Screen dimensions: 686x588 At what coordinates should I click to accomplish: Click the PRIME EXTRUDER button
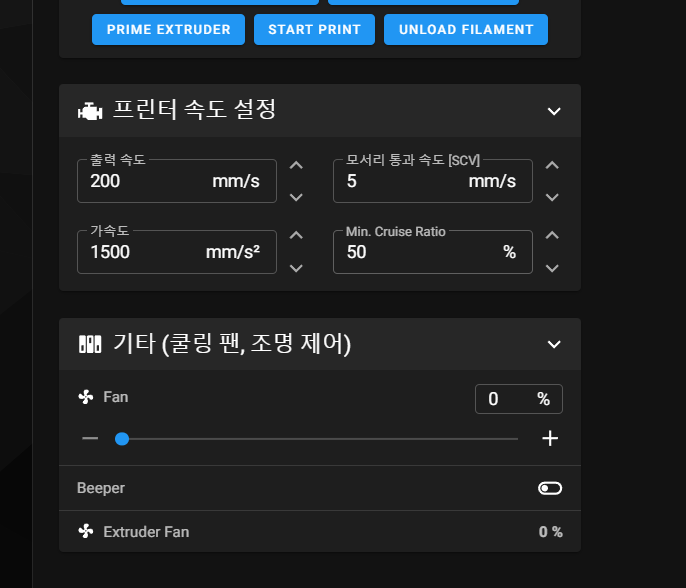pos(168,30)
